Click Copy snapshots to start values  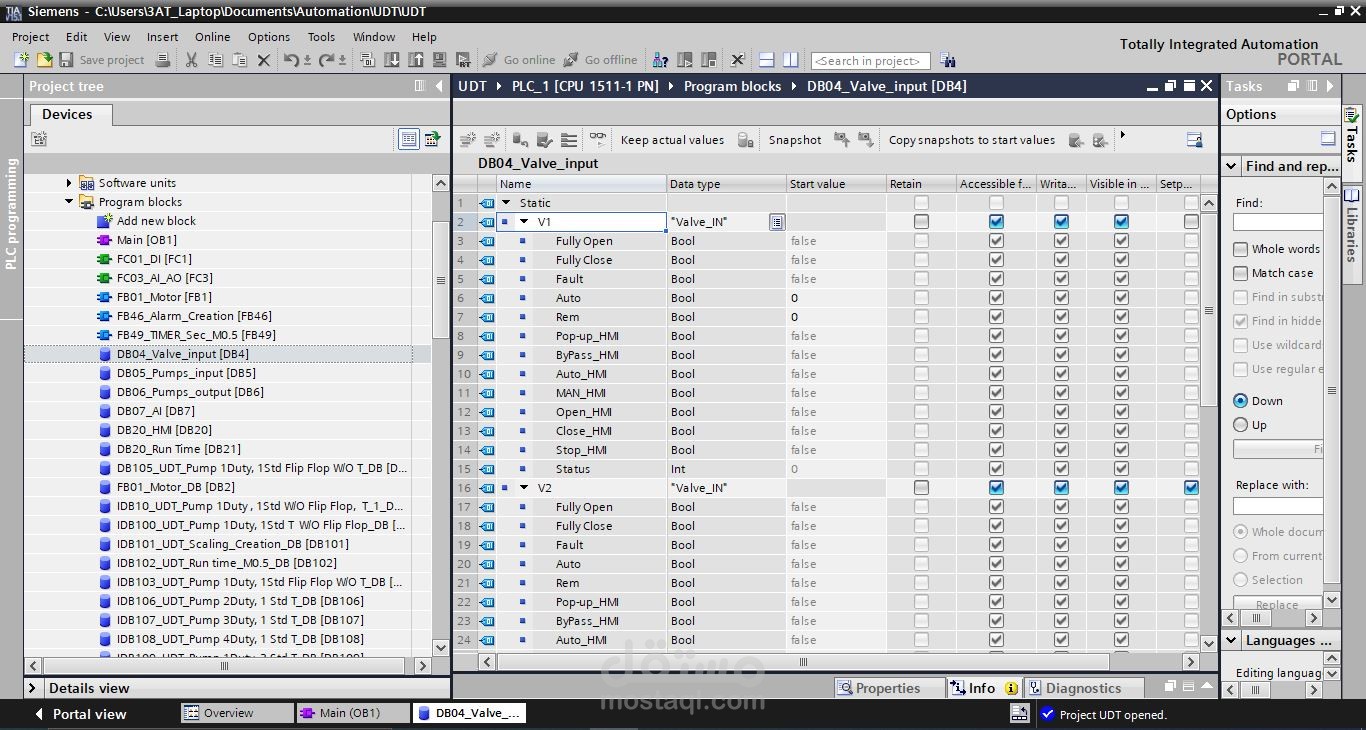(x=972, y=140)
